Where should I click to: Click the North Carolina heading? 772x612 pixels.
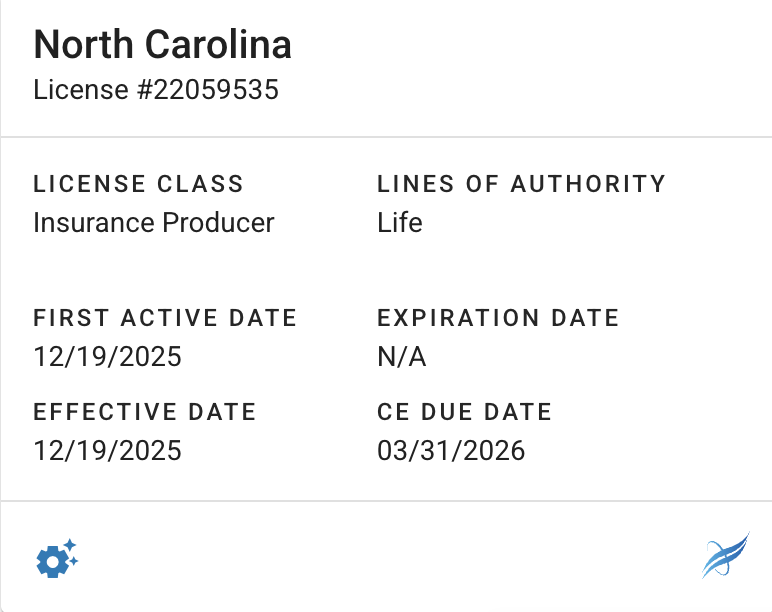pos(162,45)
